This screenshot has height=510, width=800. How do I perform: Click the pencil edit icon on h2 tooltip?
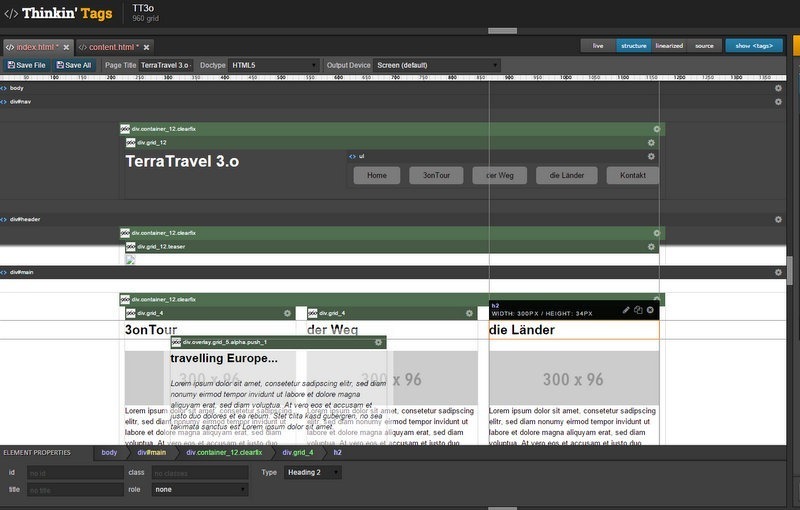pyautogui.click(x=626, y=310)
